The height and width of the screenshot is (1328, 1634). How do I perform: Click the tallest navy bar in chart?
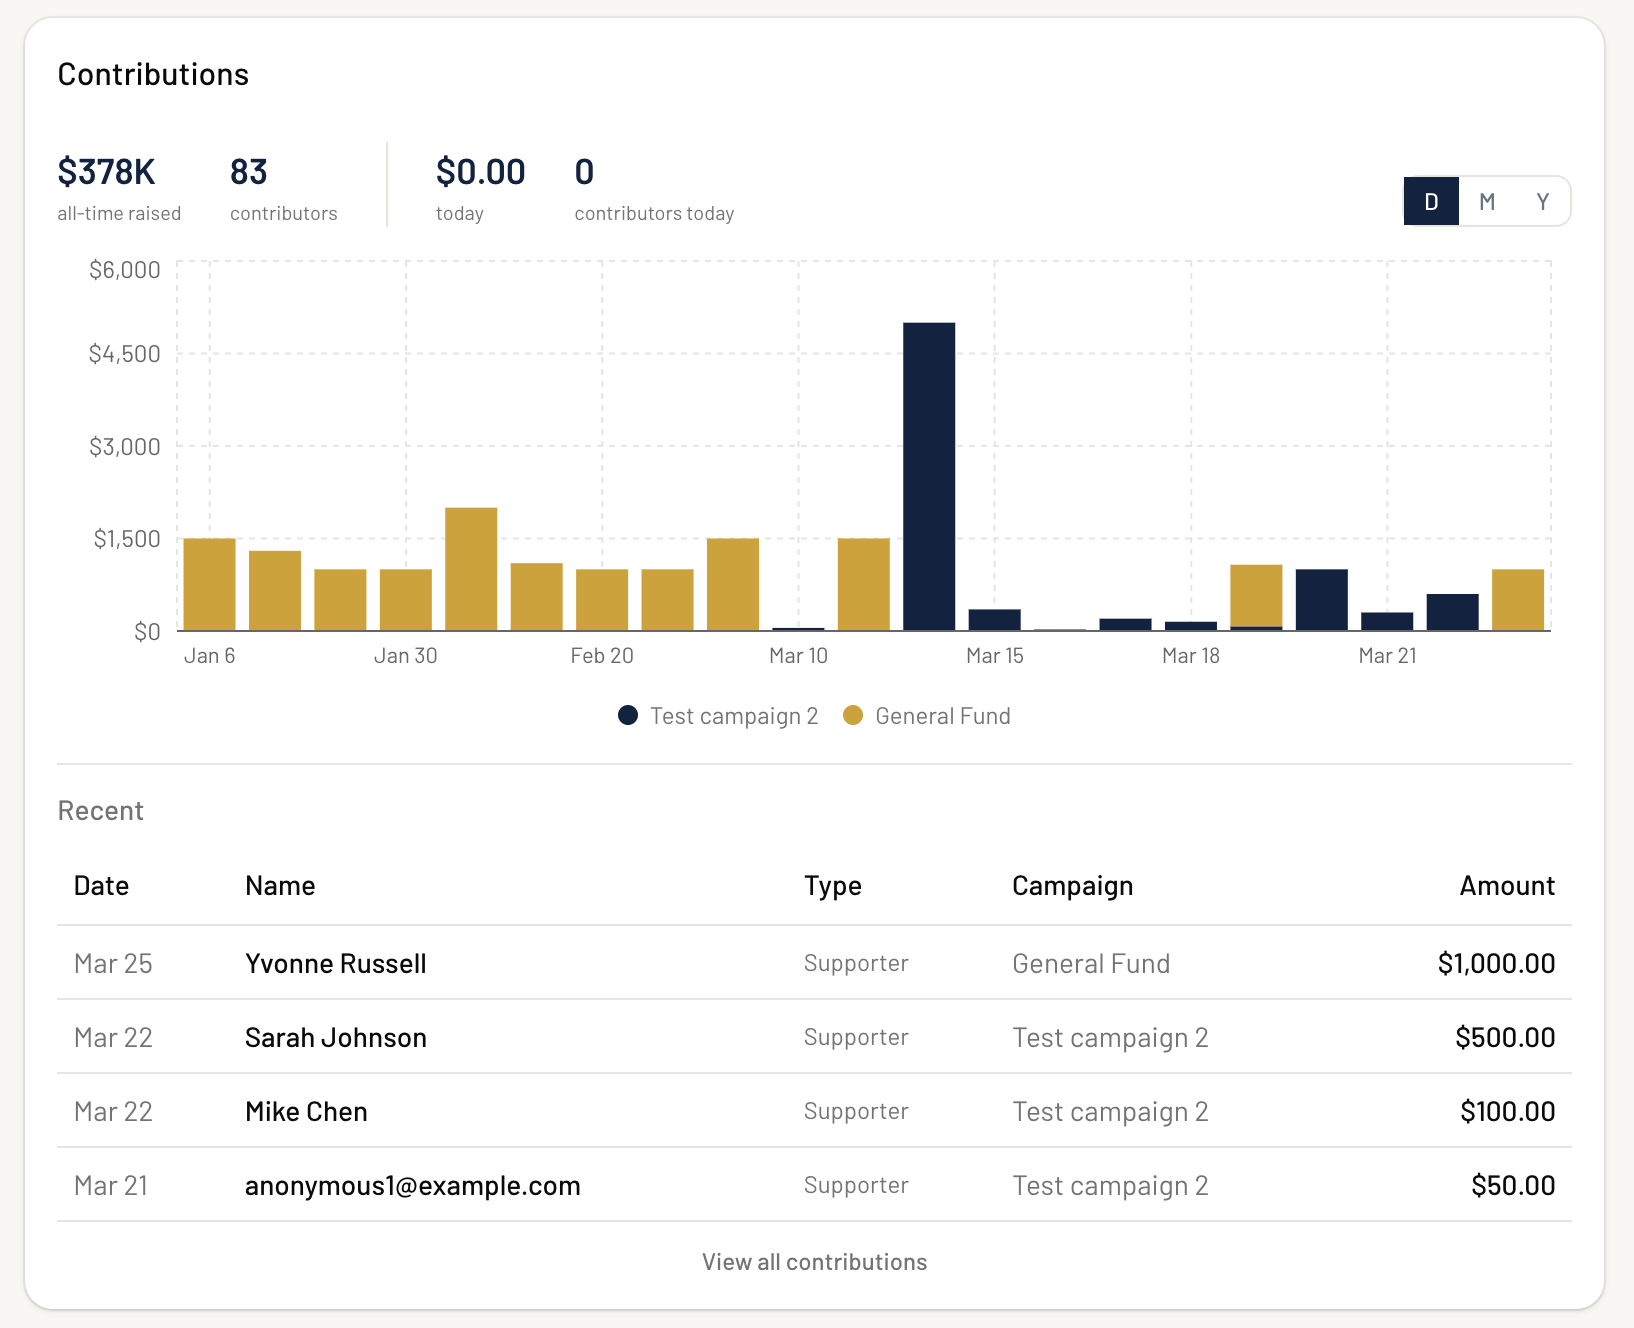[928, 476]
